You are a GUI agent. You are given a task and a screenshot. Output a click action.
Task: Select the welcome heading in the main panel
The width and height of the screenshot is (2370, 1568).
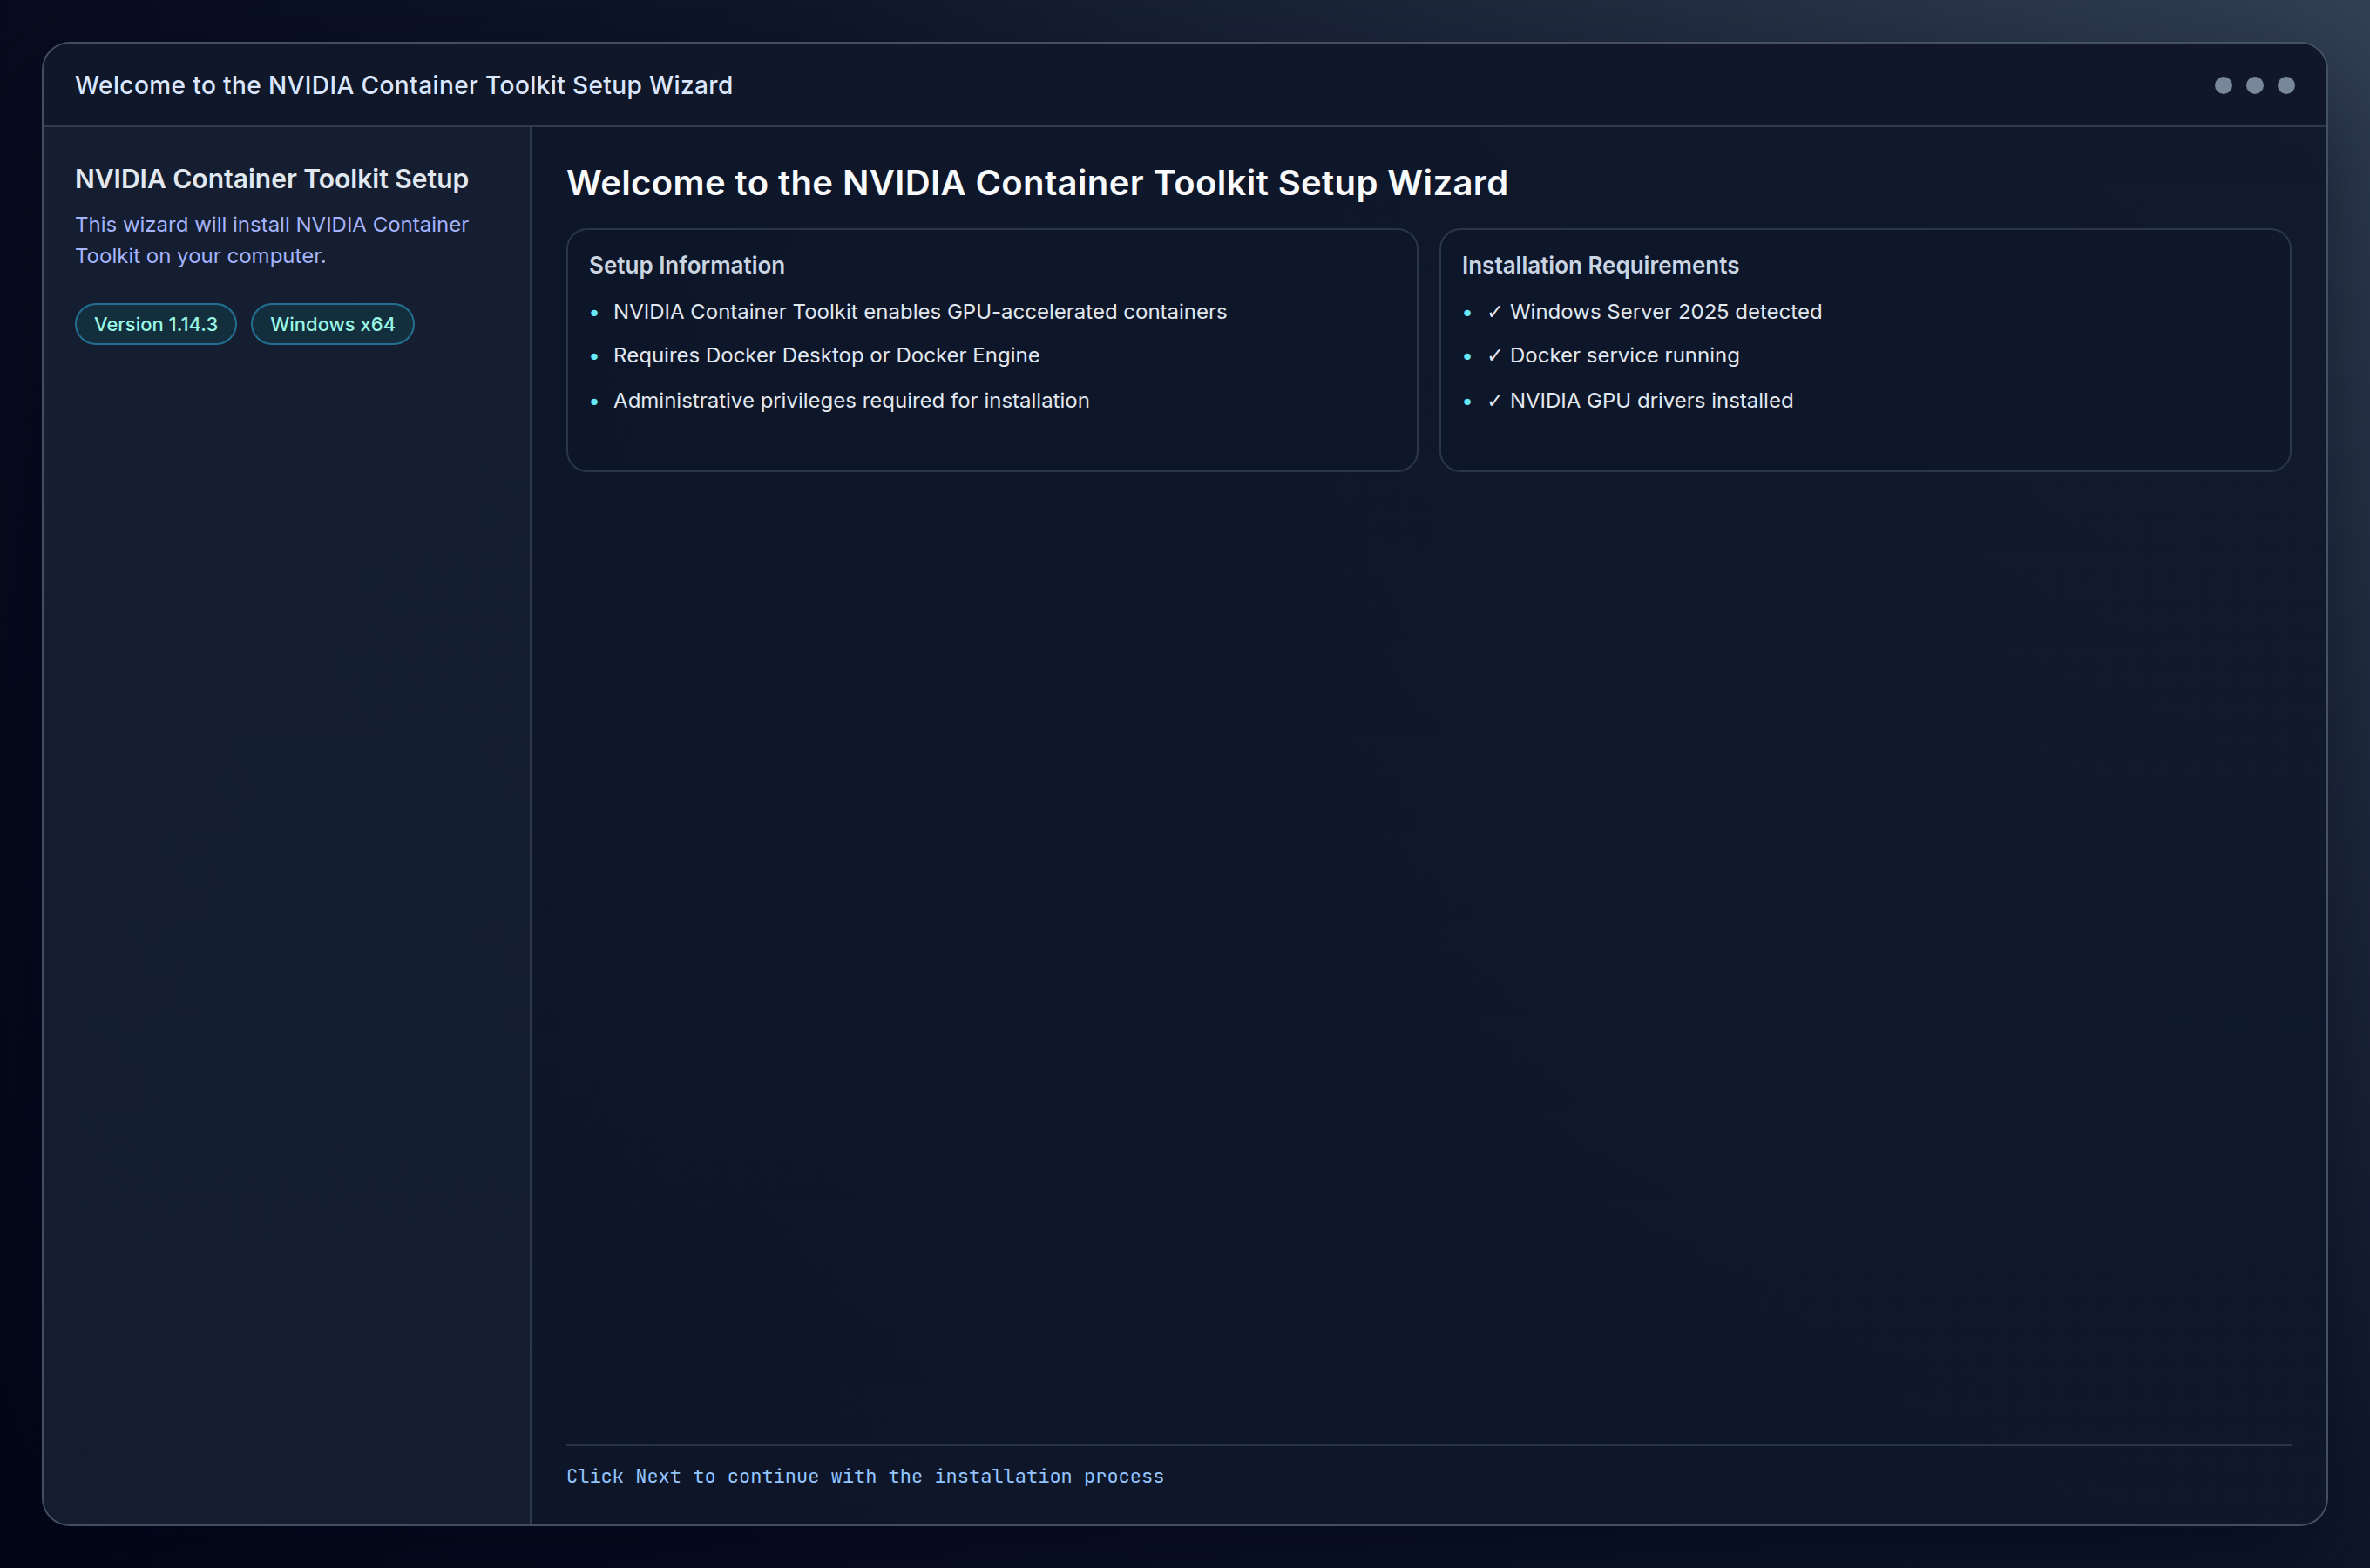[x=1037, y=183]
